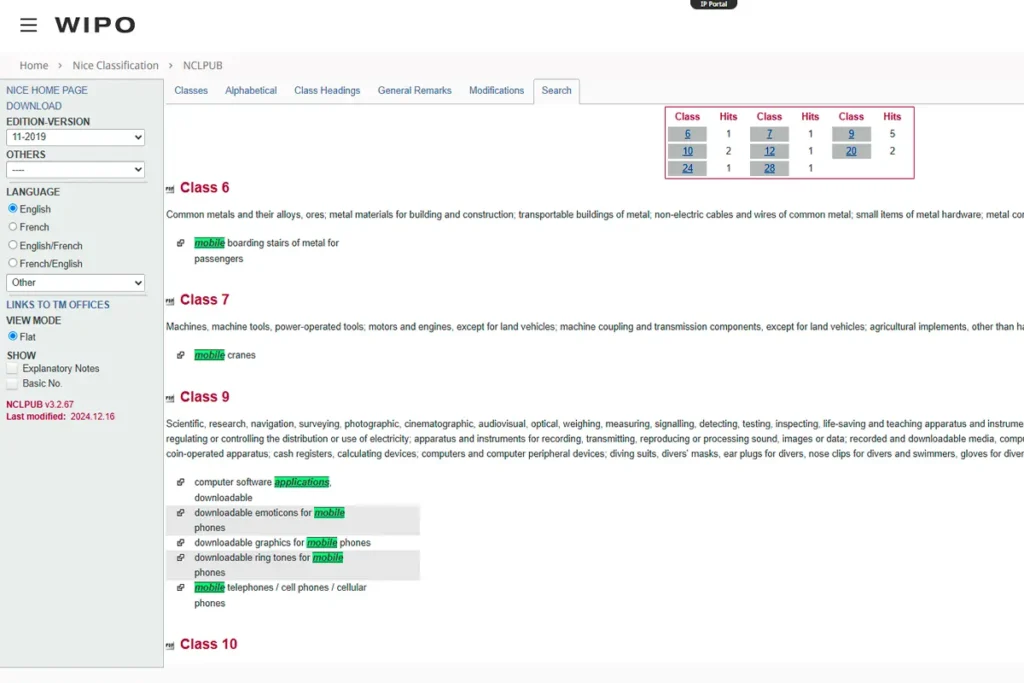This screenshot has width=1024, height=683.
Task: Open the Class Headings tab
Action: pyautogui.click(x=327, y=91)
